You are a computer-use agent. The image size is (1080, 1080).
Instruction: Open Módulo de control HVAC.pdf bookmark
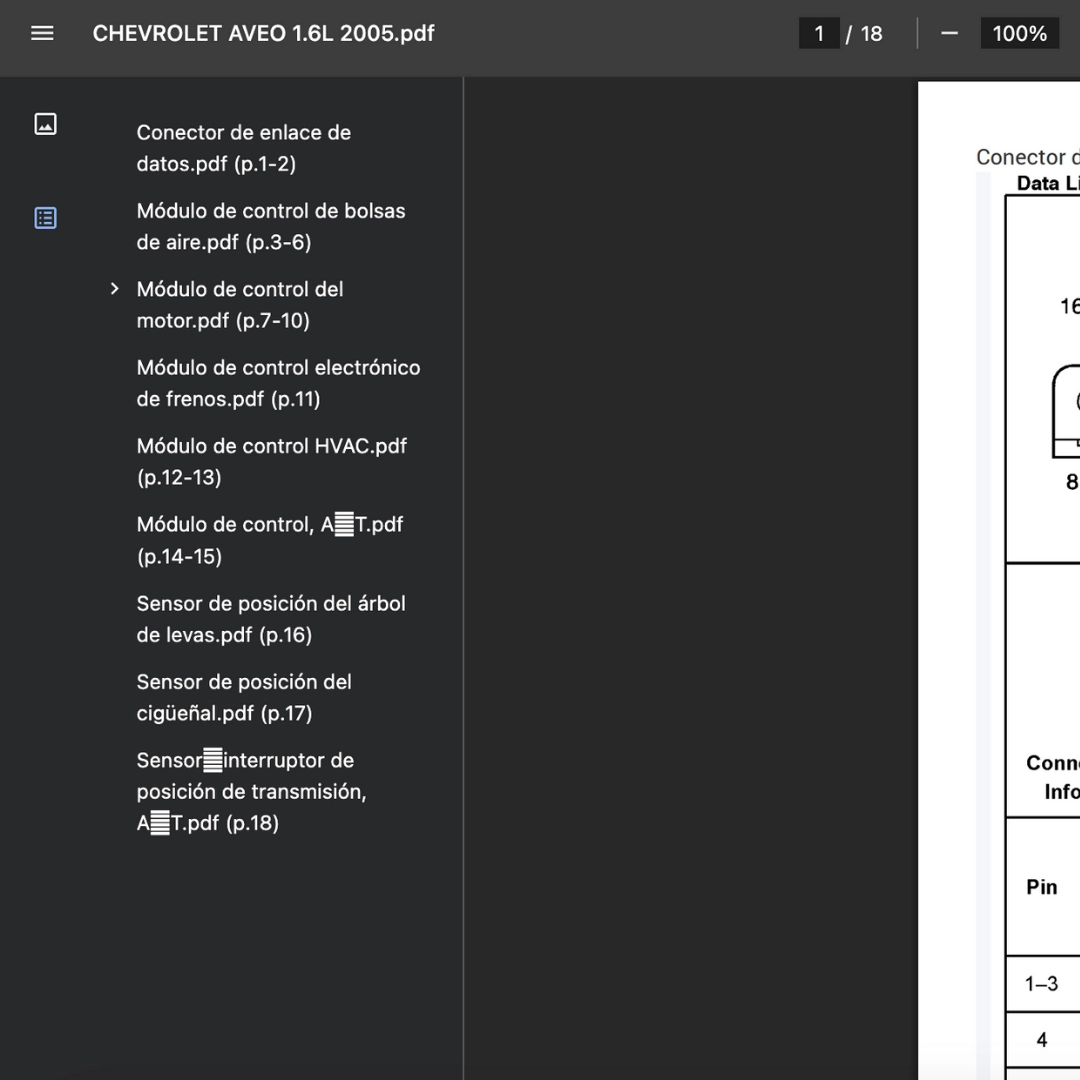coord(271,461)
